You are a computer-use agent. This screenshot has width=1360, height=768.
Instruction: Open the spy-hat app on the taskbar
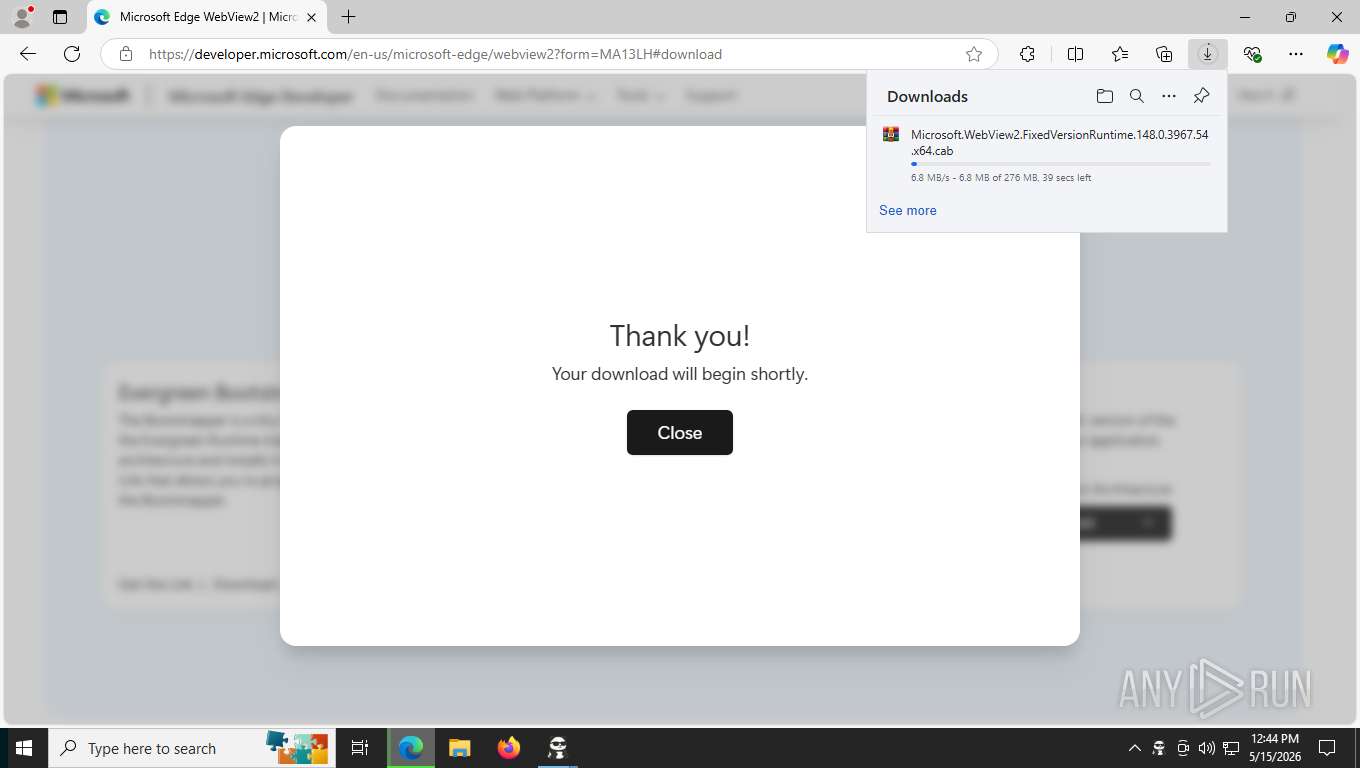coord(557,748)
